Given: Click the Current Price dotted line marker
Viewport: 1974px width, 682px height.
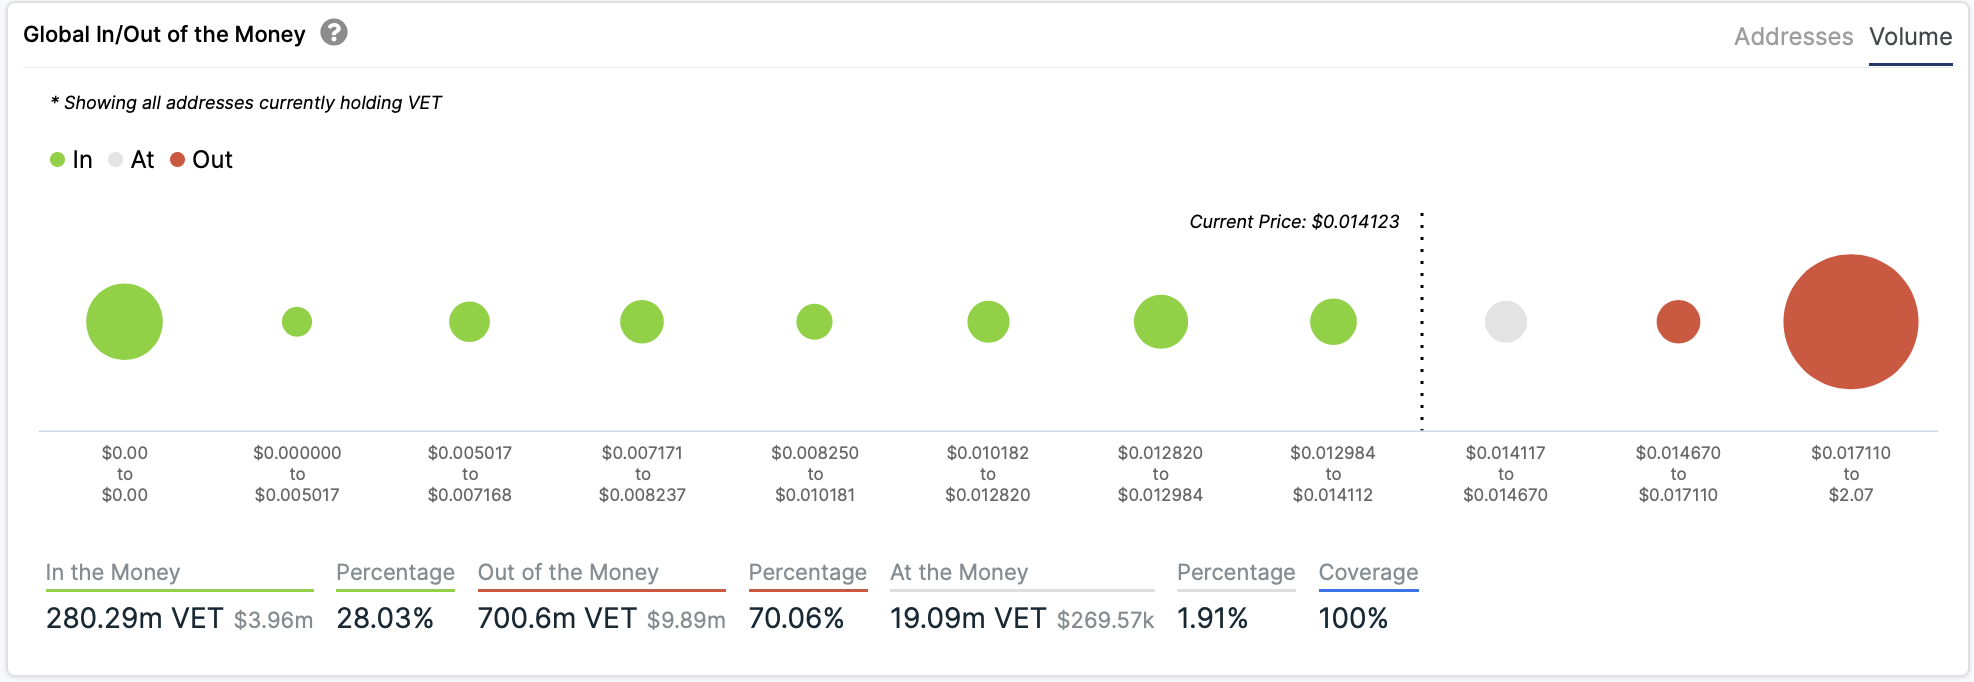Looking at the screenshot, I should [1421, 320].
